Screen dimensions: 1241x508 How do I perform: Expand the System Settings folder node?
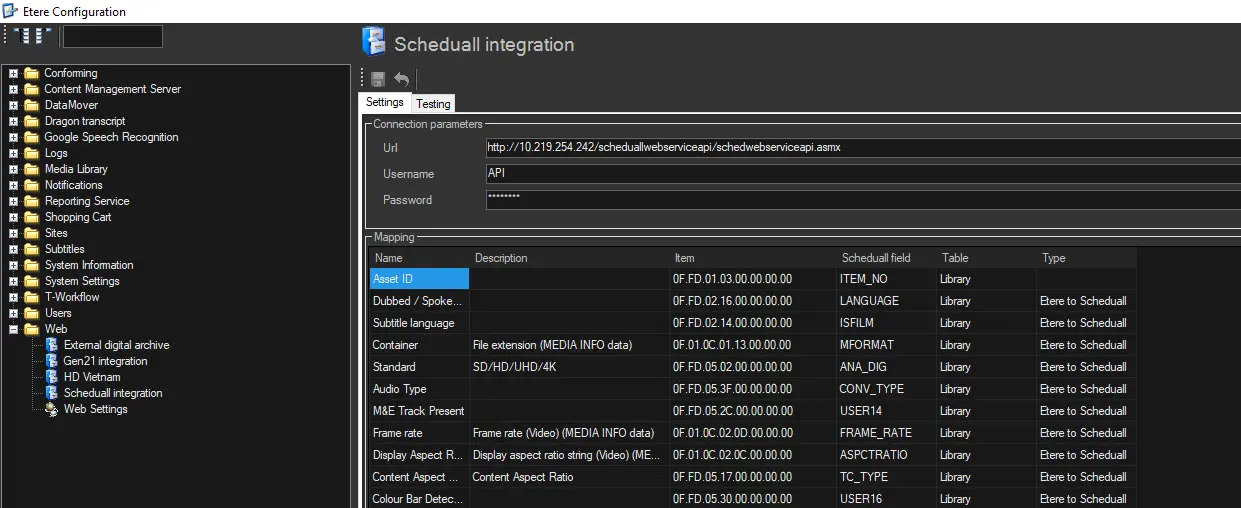14,281
